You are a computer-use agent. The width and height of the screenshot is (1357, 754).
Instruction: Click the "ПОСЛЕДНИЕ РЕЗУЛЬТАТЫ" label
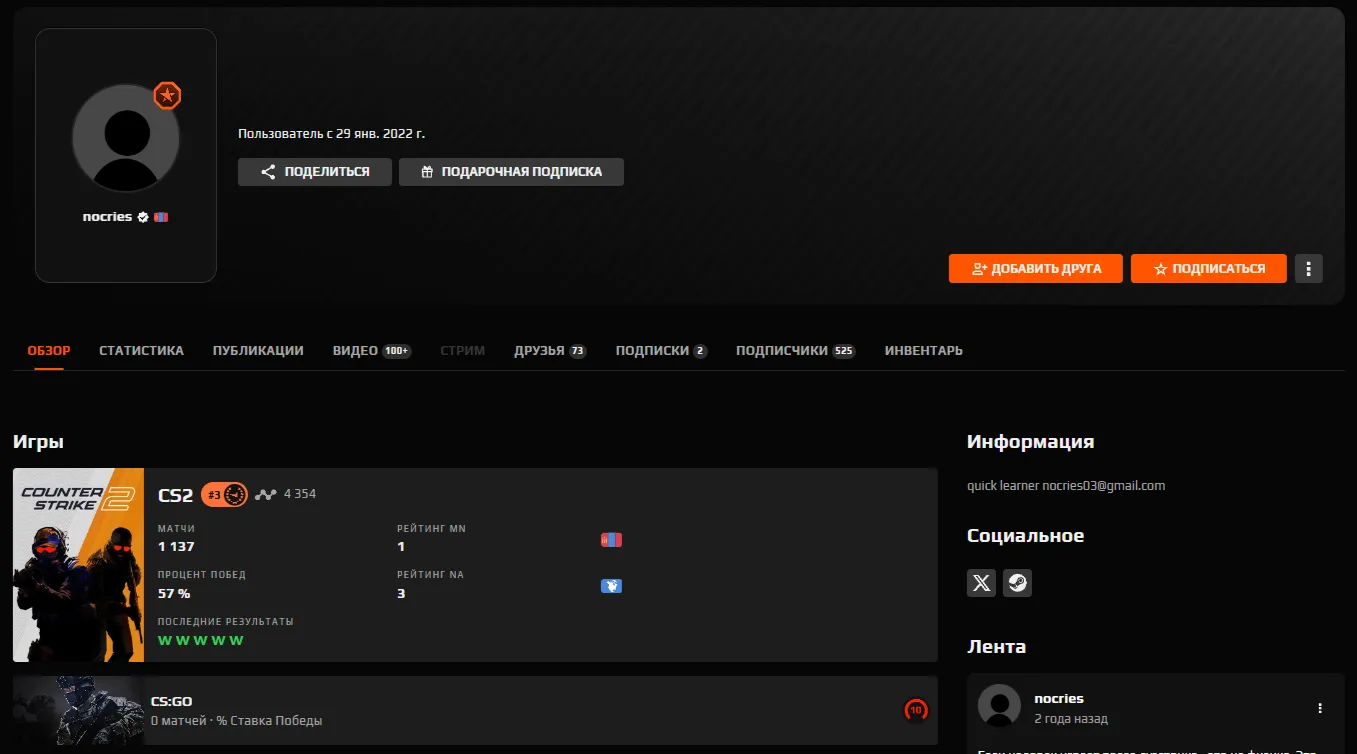pos(226,622)
